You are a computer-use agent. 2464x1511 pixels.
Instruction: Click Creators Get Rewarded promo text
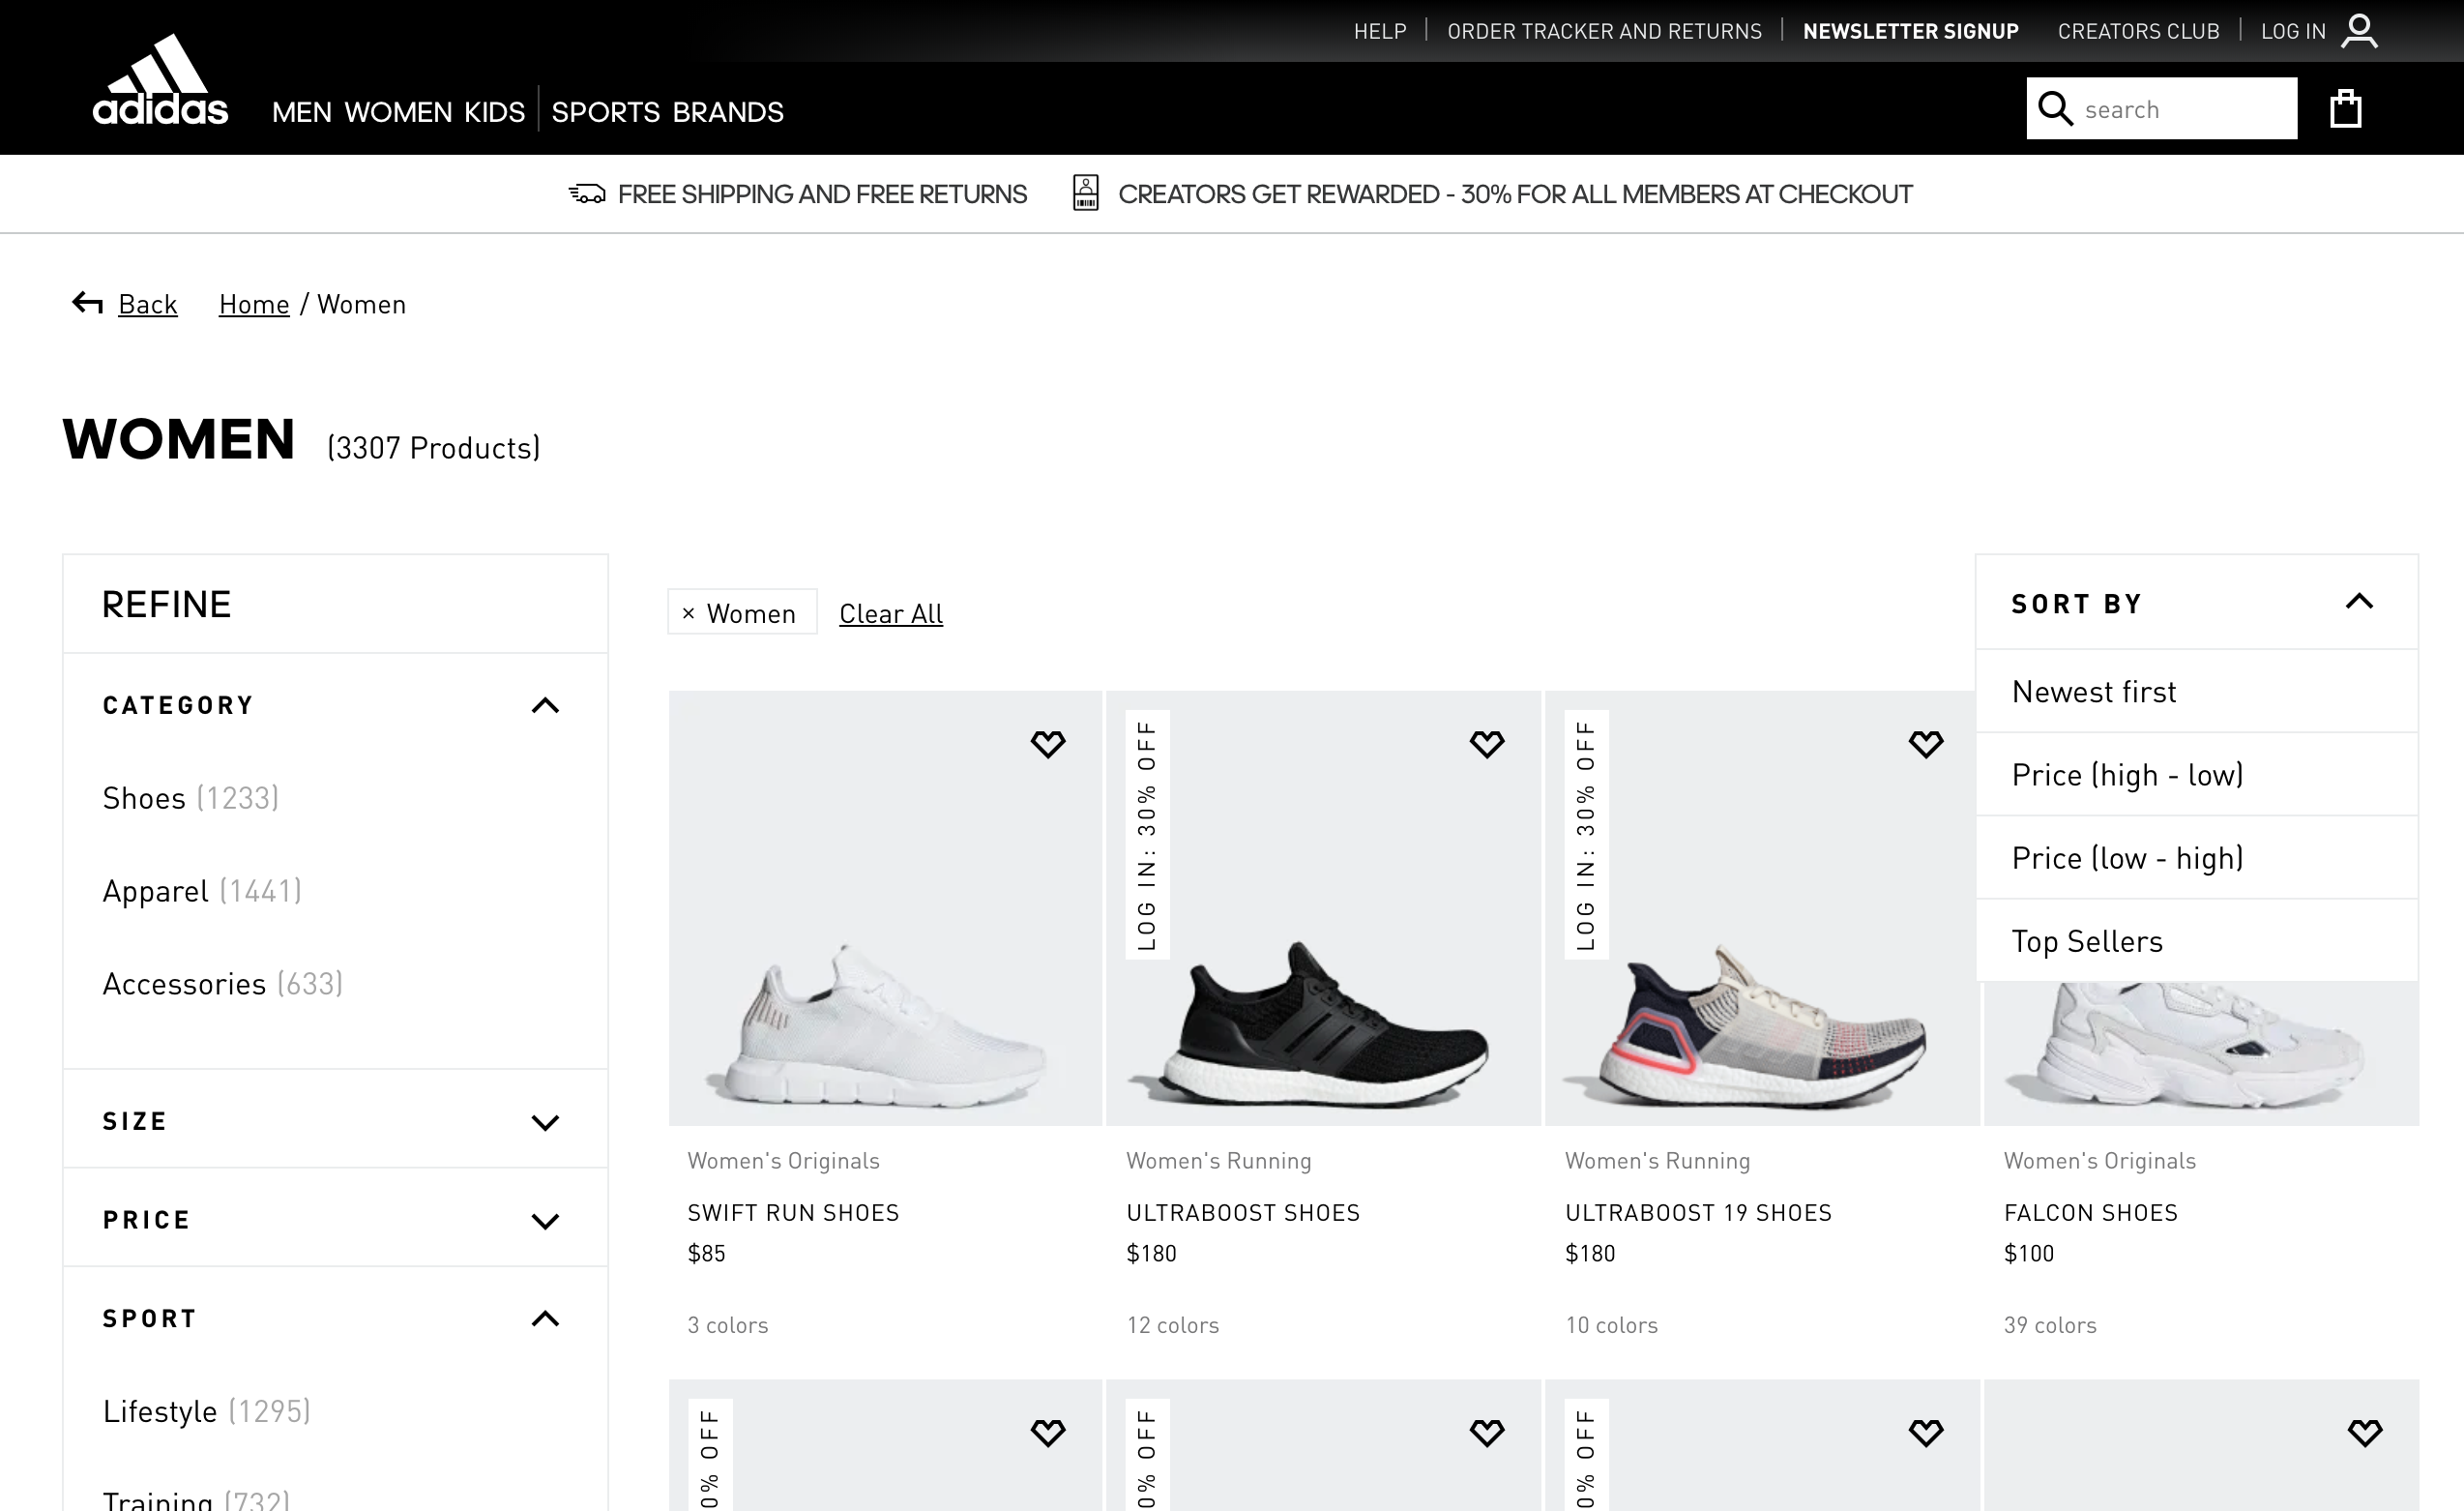pyautogui.click(x=1514, y=194)
